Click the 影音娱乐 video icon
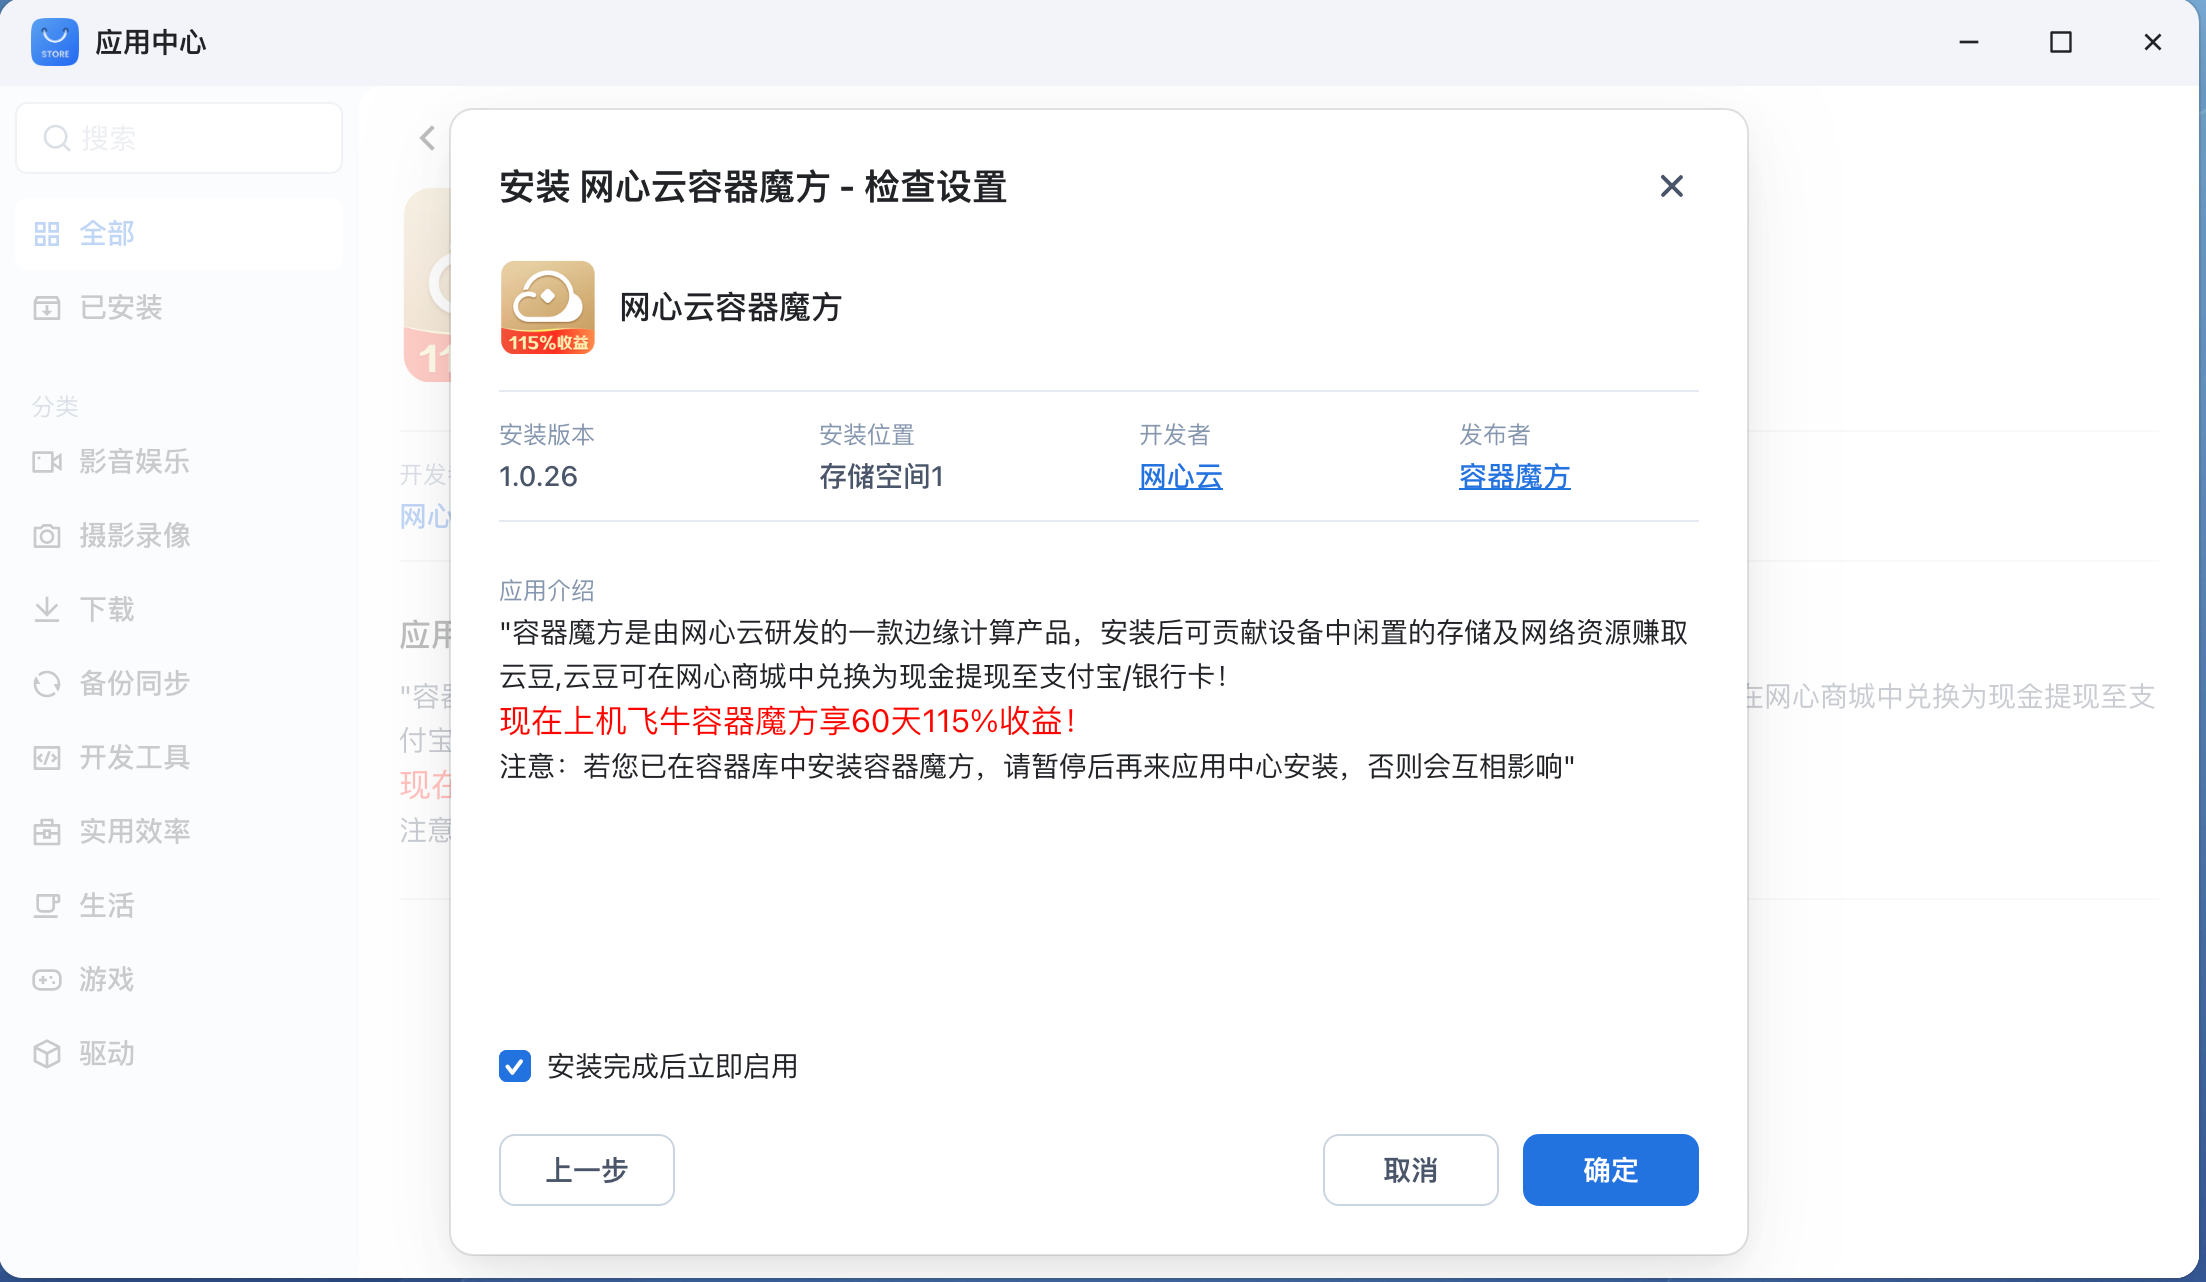The image size is (2206, 1282). click(47, 462)
